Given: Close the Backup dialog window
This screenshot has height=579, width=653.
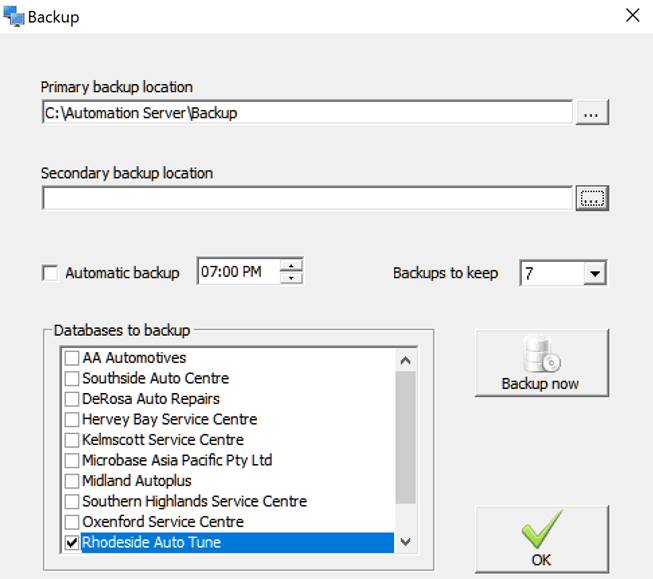Looking at the screenshot, I should pos(632,15).
